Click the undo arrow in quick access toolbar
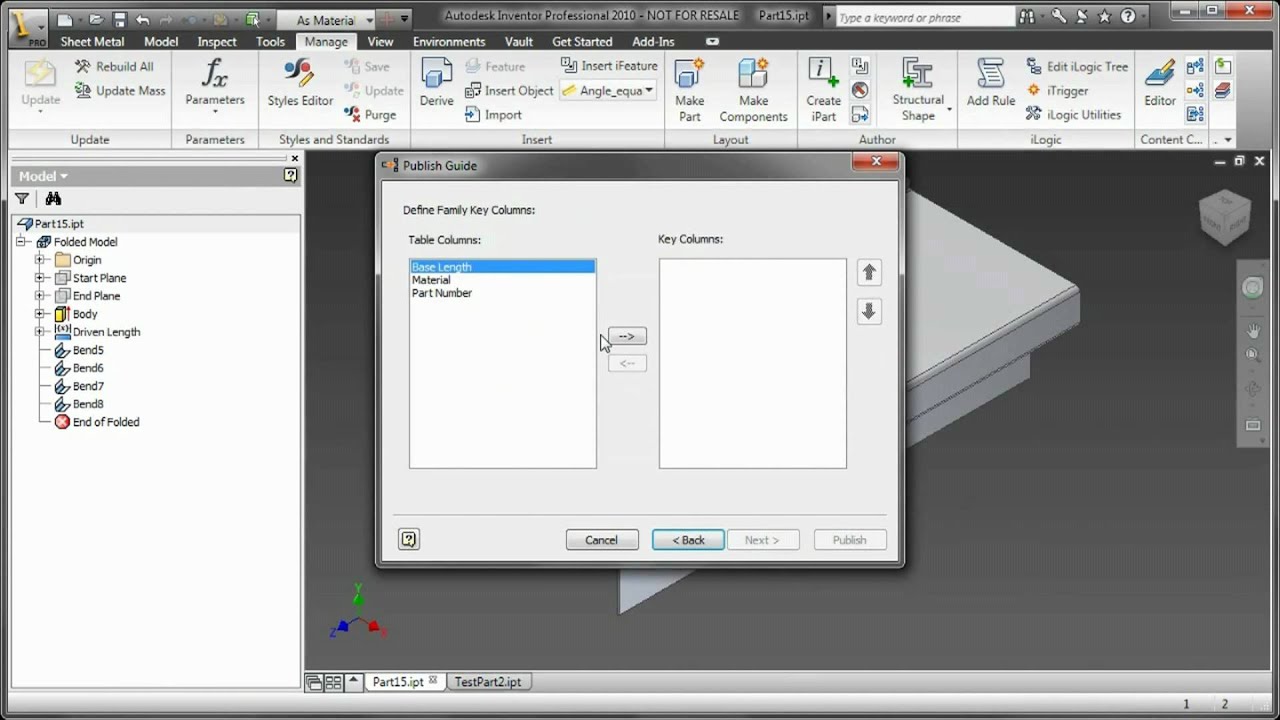The width and height of the screenshot is (1280, 720). pyautogui.click(x=143, y=19)
